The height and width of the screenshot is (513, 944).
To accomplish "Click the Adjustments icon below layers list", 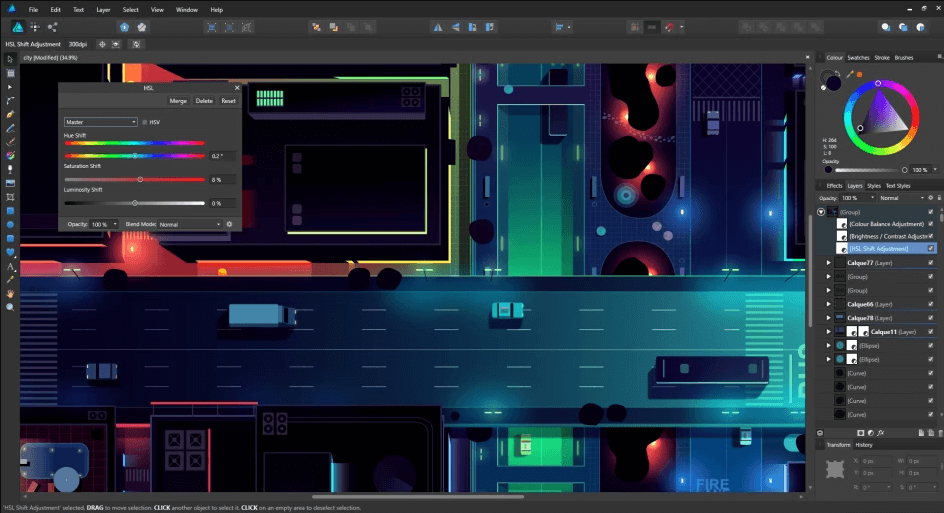I will click(871, 433).
